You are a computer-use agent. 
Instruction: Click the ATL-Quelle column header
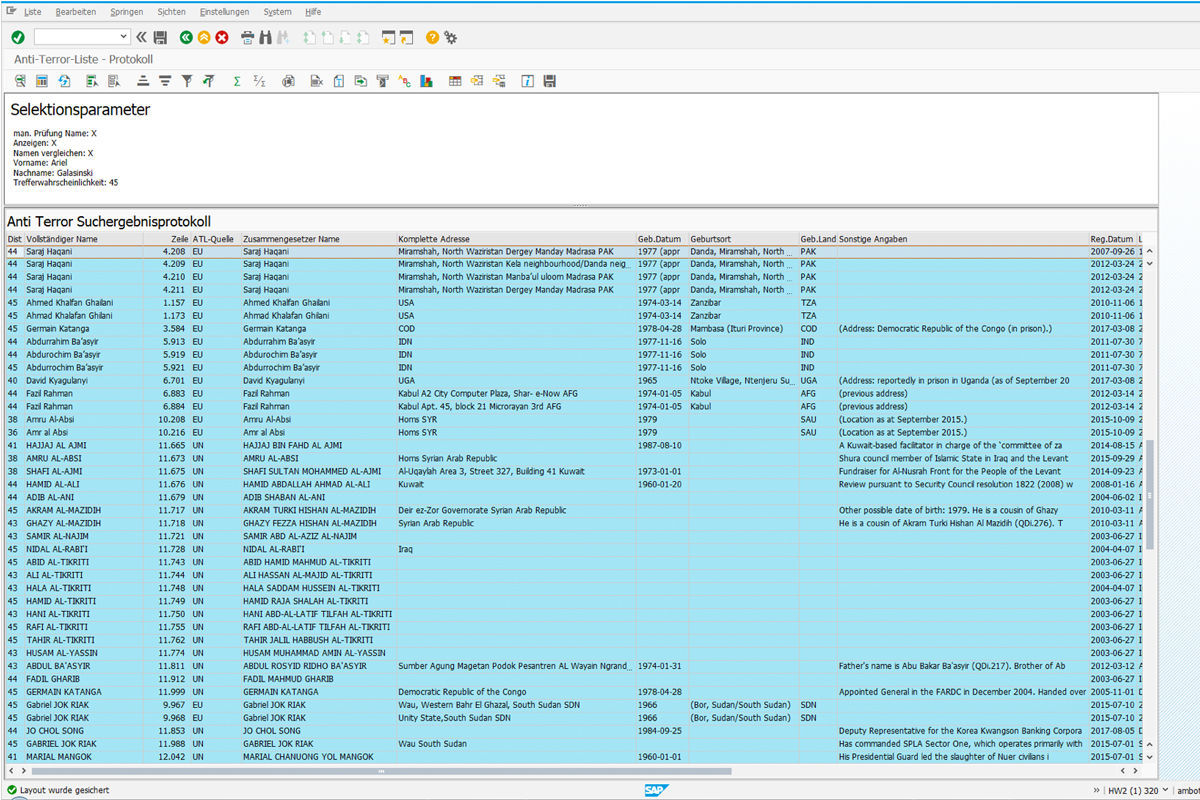215,239
